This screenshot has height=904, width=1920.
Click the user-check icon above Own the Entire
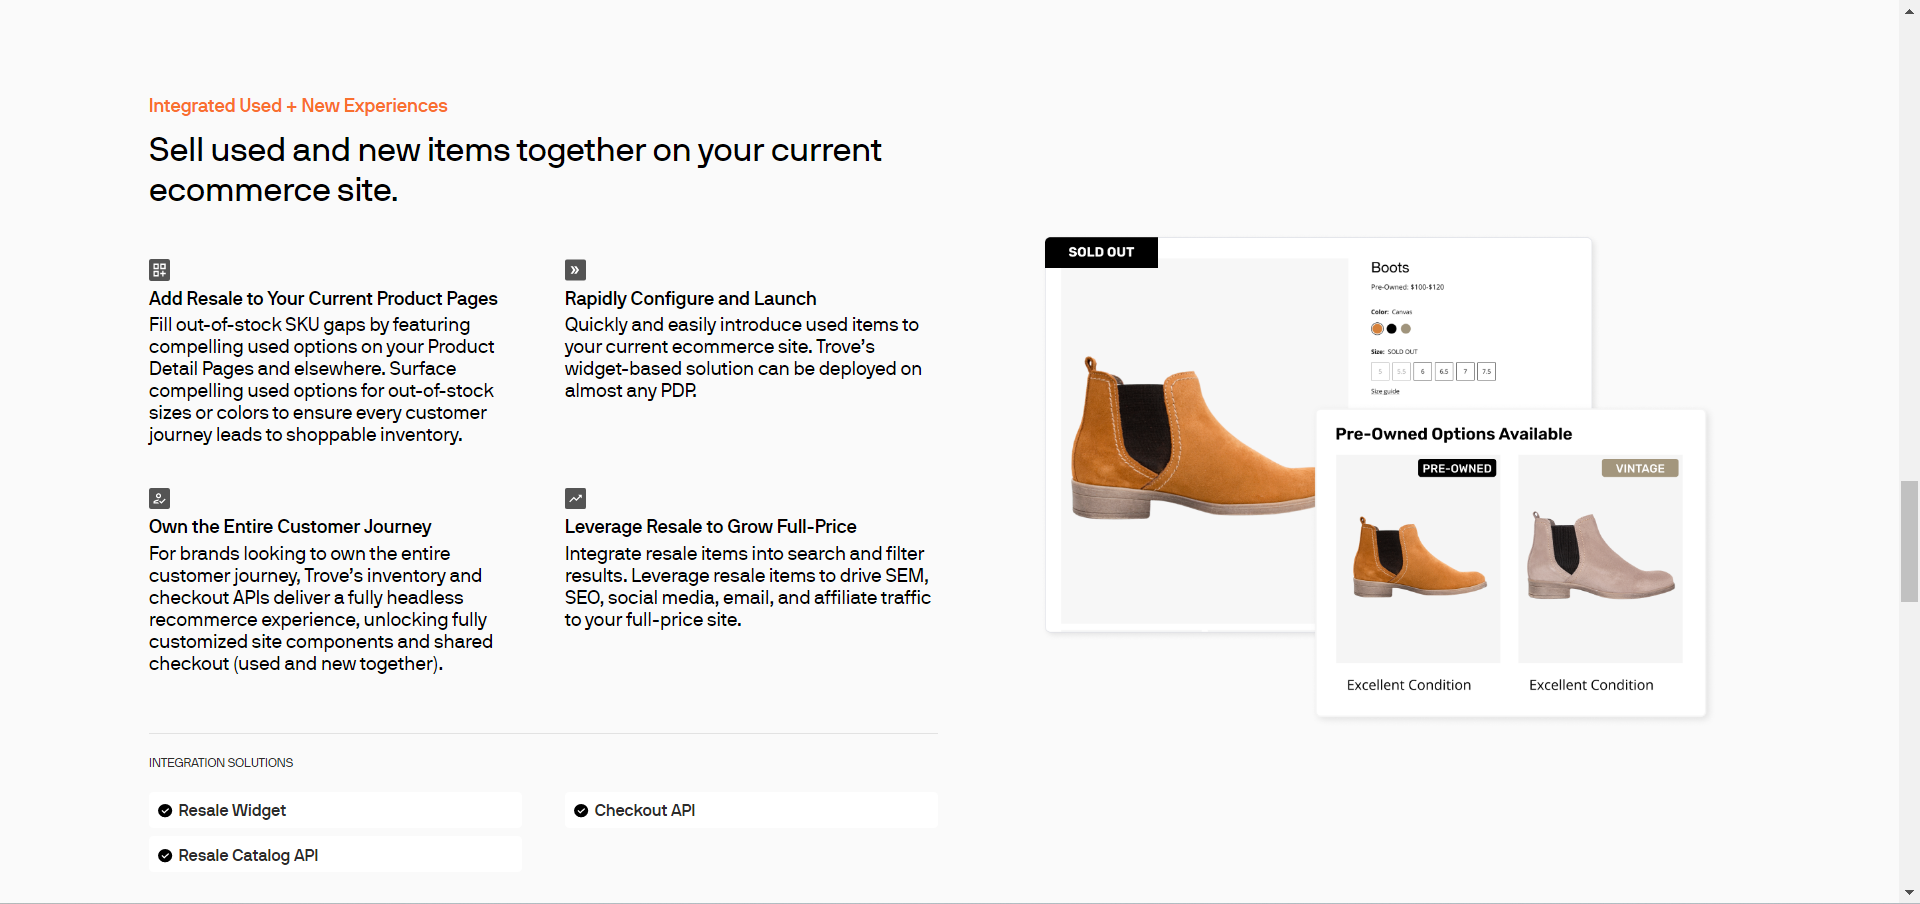(159, 498)
